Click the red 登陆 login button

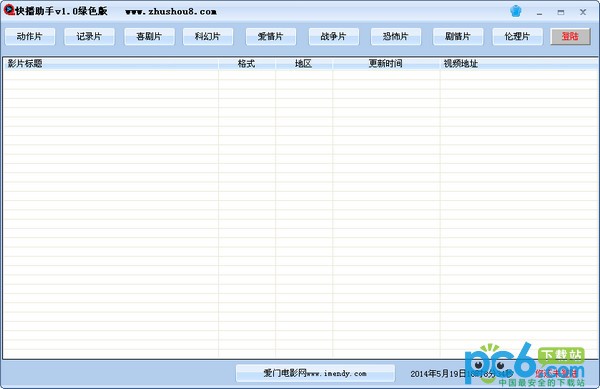point(571,37)
